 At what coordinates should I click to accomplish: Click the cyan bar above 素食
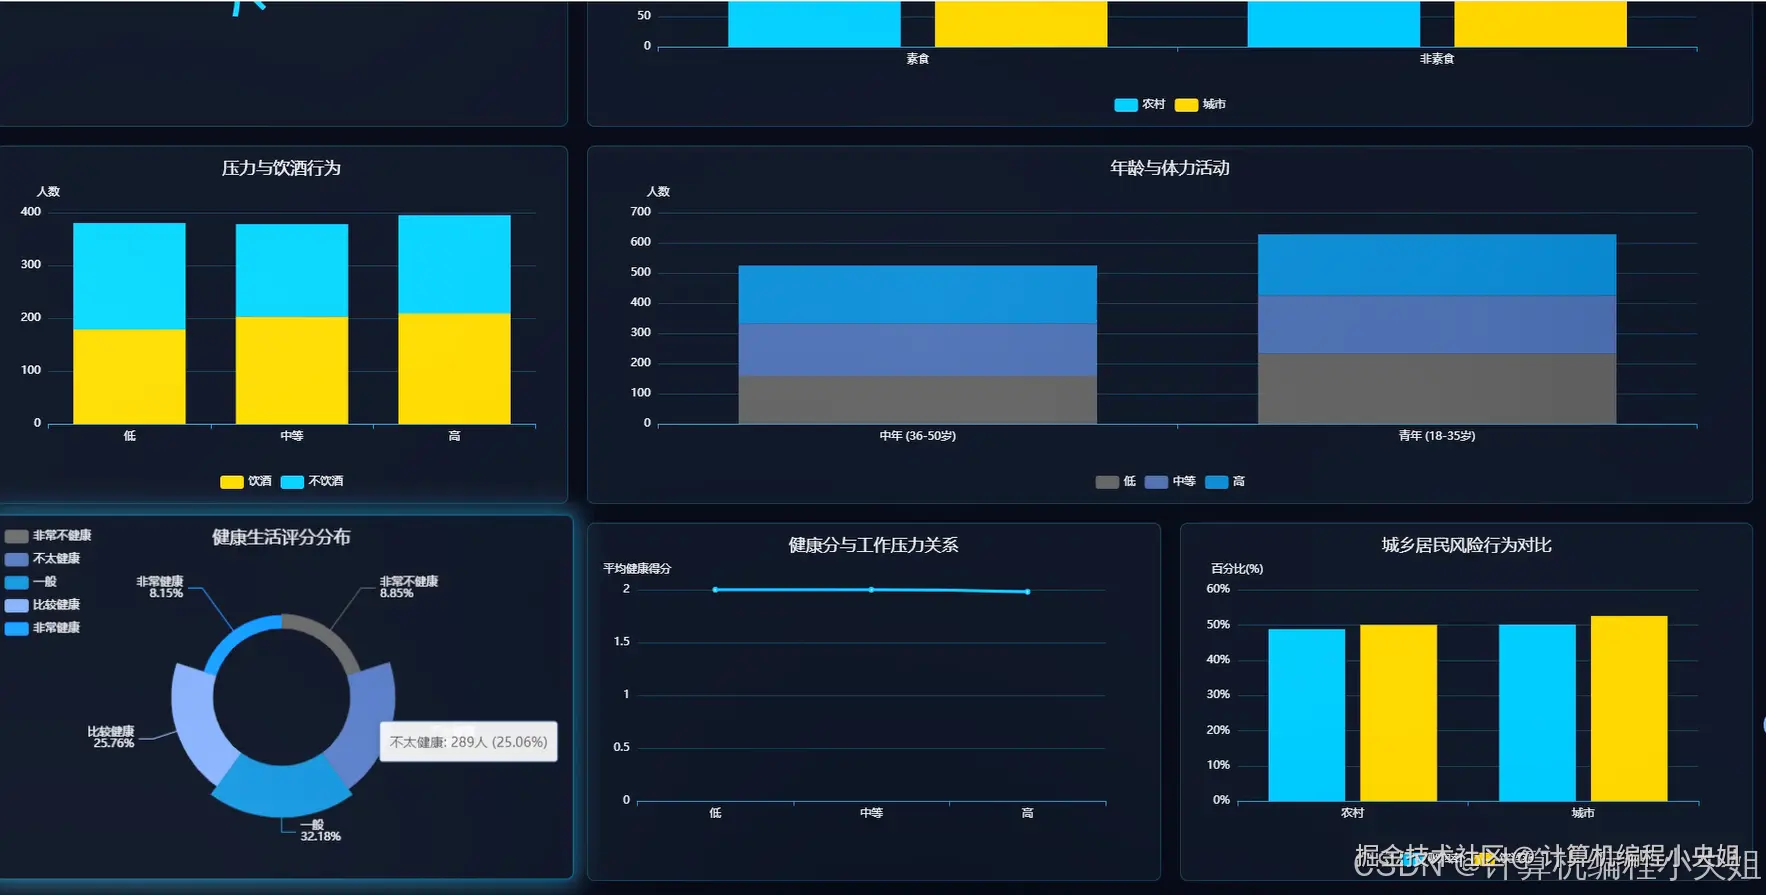[814, 24]
